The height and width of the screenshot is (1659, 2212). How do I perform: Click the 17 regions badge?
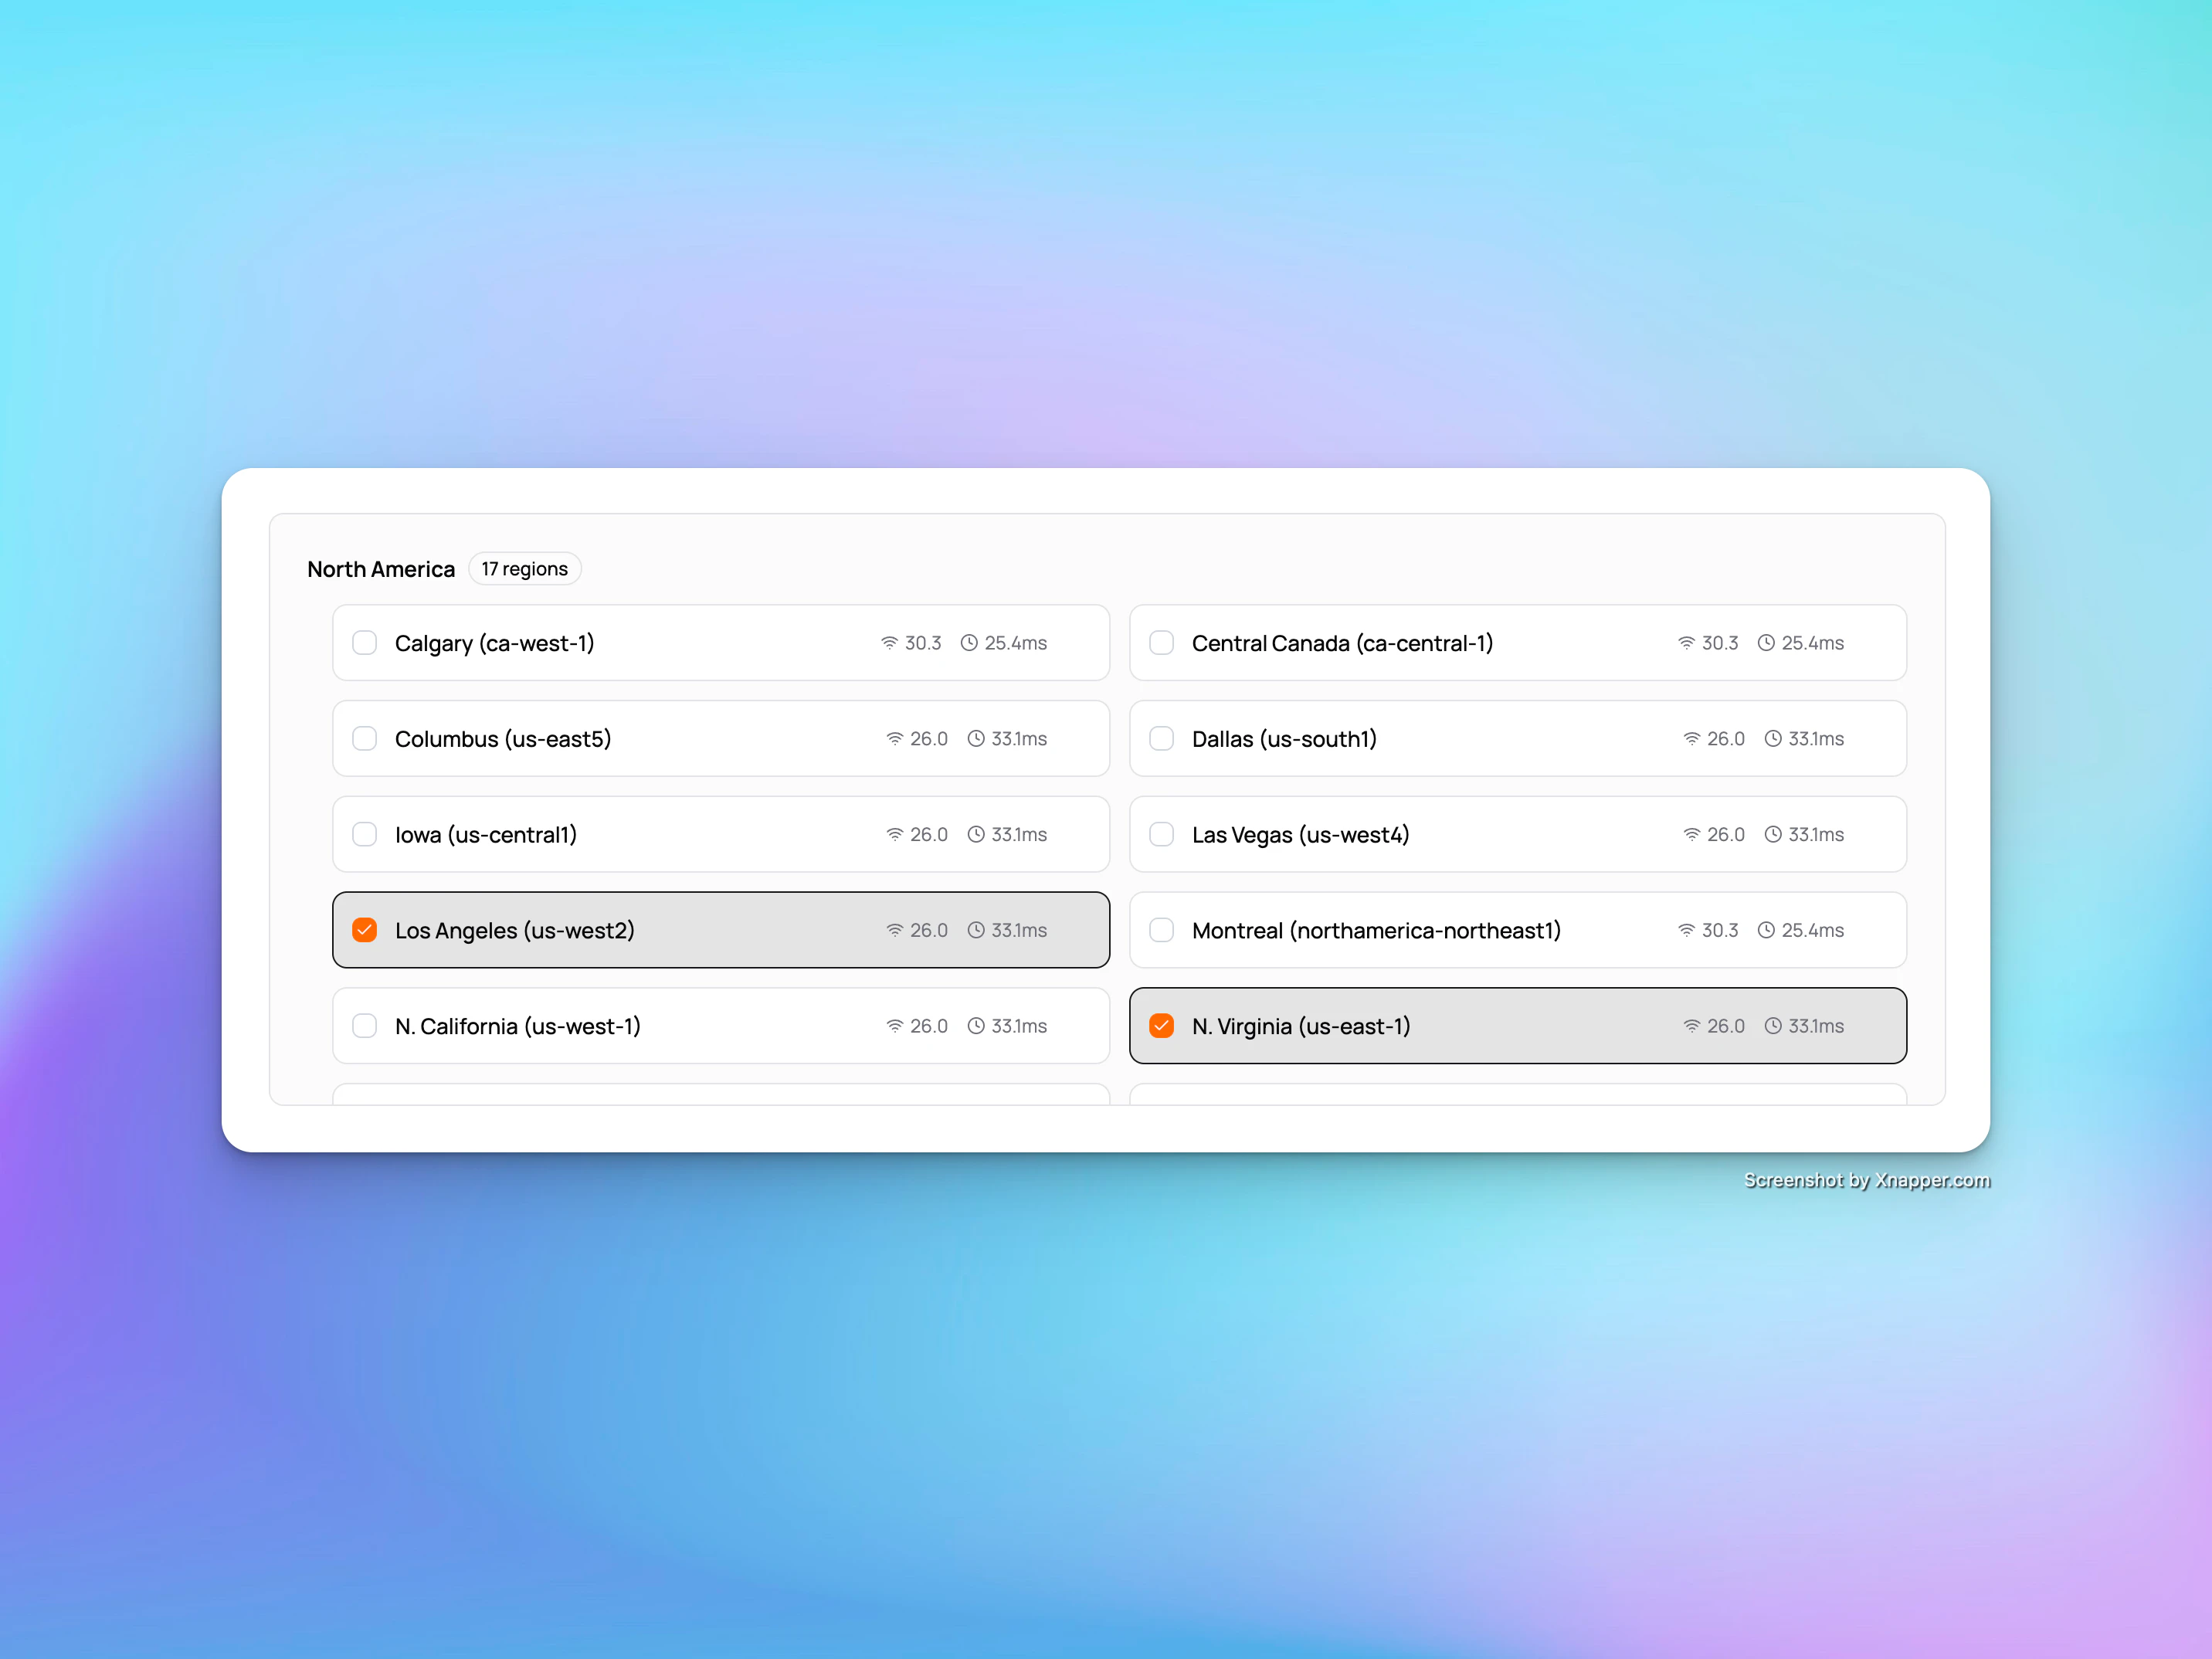point(524,569)
